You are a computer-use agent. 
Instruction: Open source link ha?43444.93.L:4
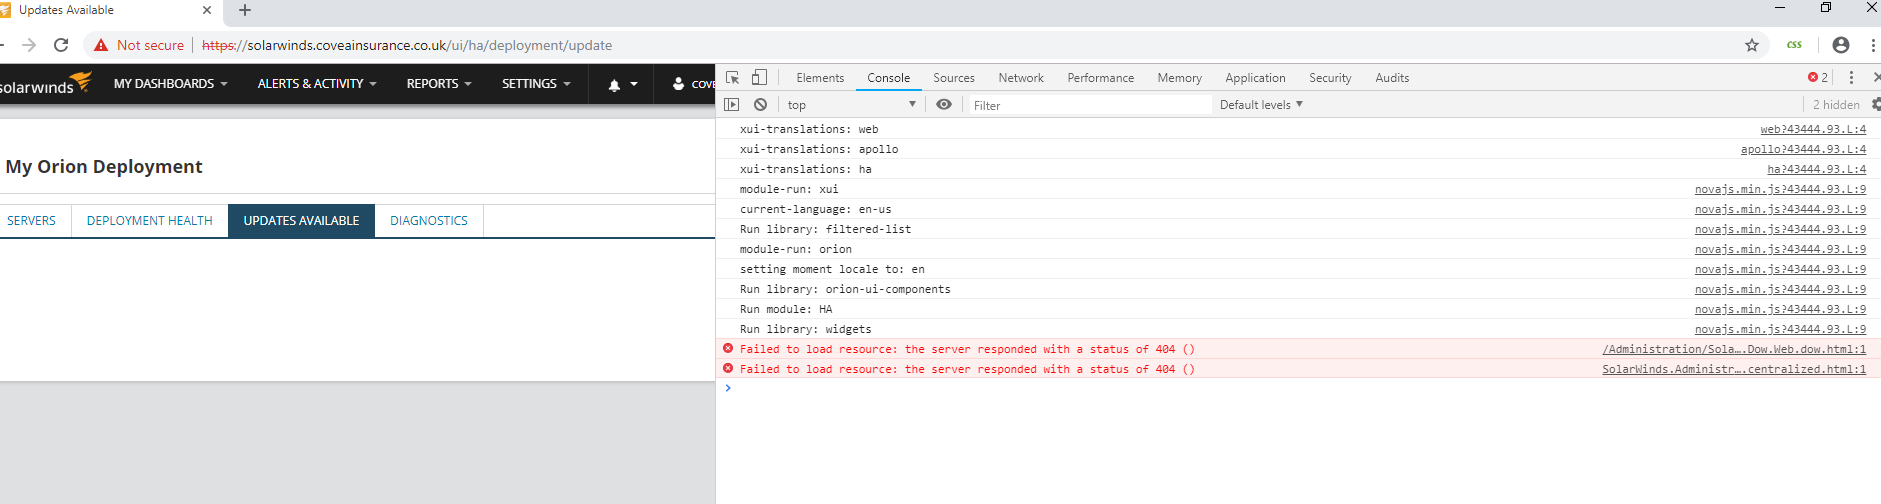pos(1816,169)
